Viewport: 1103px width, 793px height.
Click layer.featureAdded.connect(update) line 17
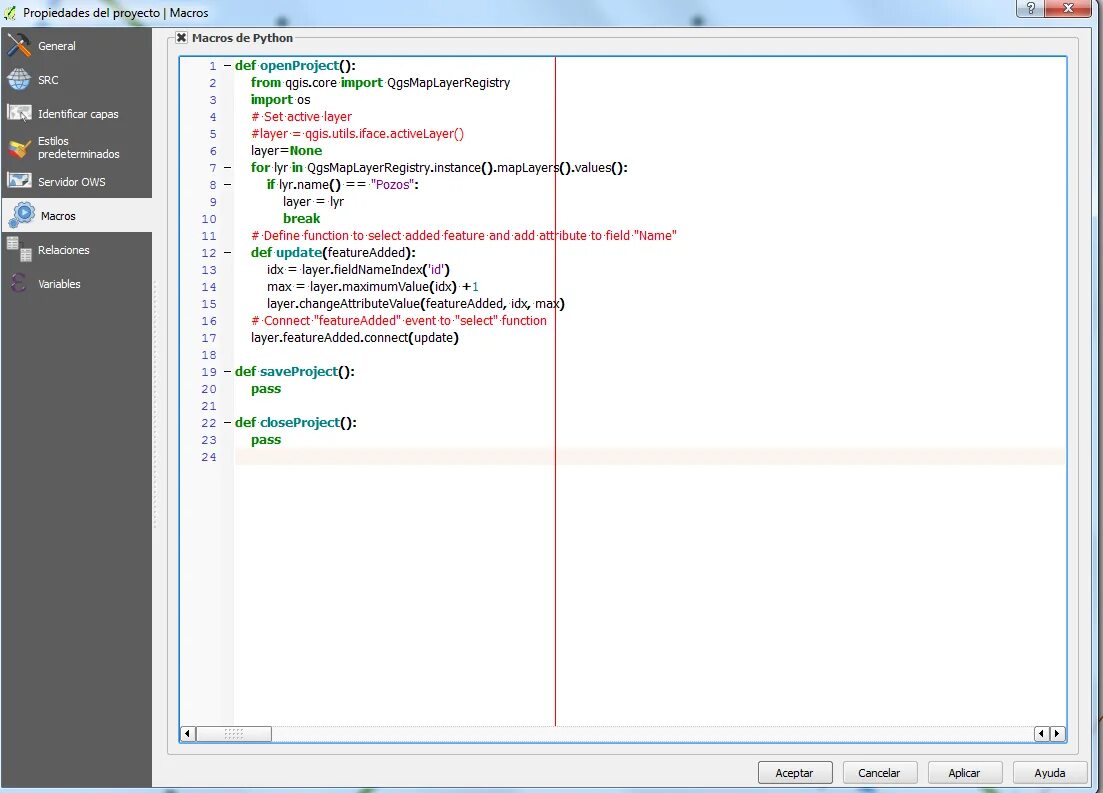click(x=355, y=338)
